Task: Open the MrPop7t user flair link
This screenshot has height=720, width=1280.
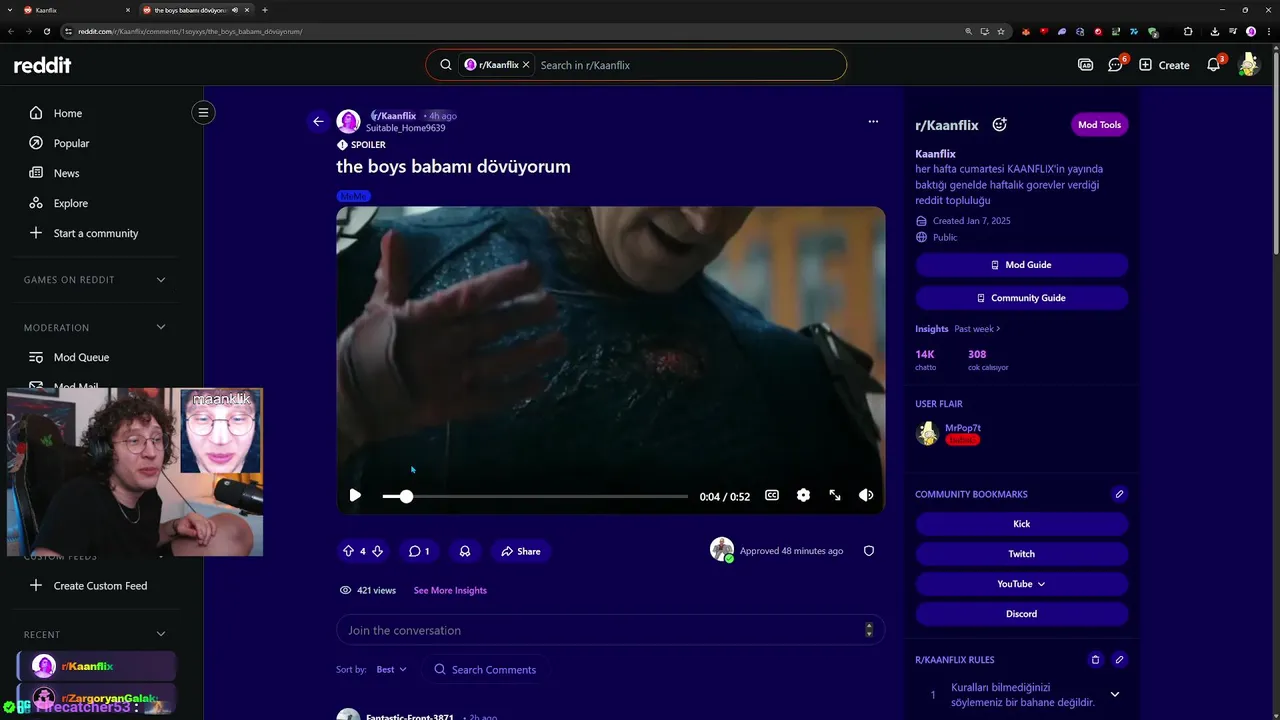Action: pyautogui.click(x=963, y=428)
